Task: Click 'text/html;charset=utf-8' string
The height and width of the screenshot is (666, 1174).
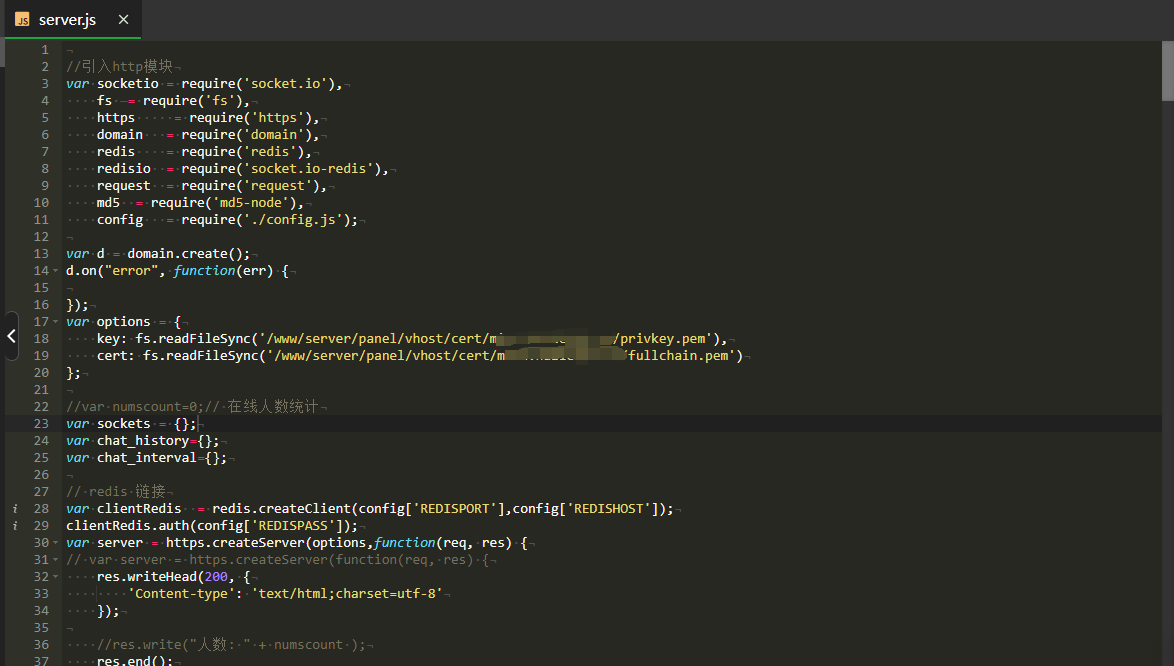Action: (x=347, y=594)
